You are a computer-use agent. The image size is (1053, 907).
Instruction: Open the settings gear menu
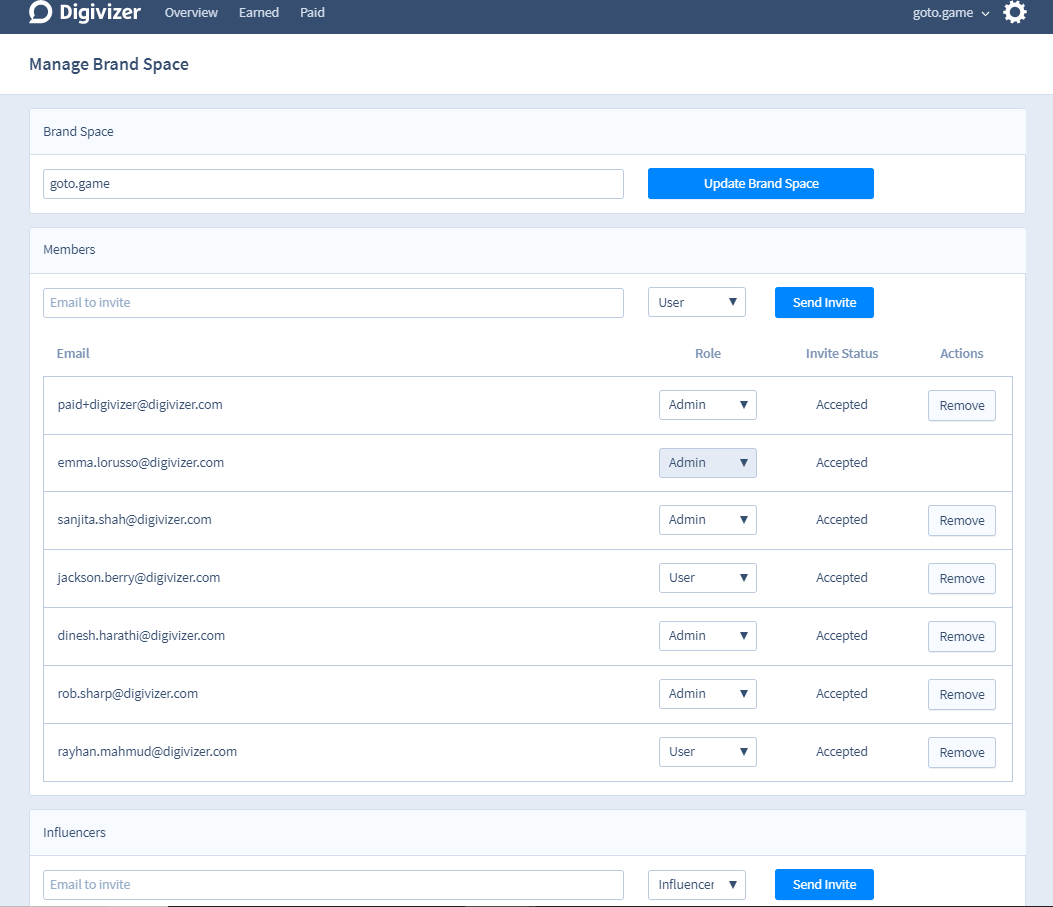point(1014,13)
